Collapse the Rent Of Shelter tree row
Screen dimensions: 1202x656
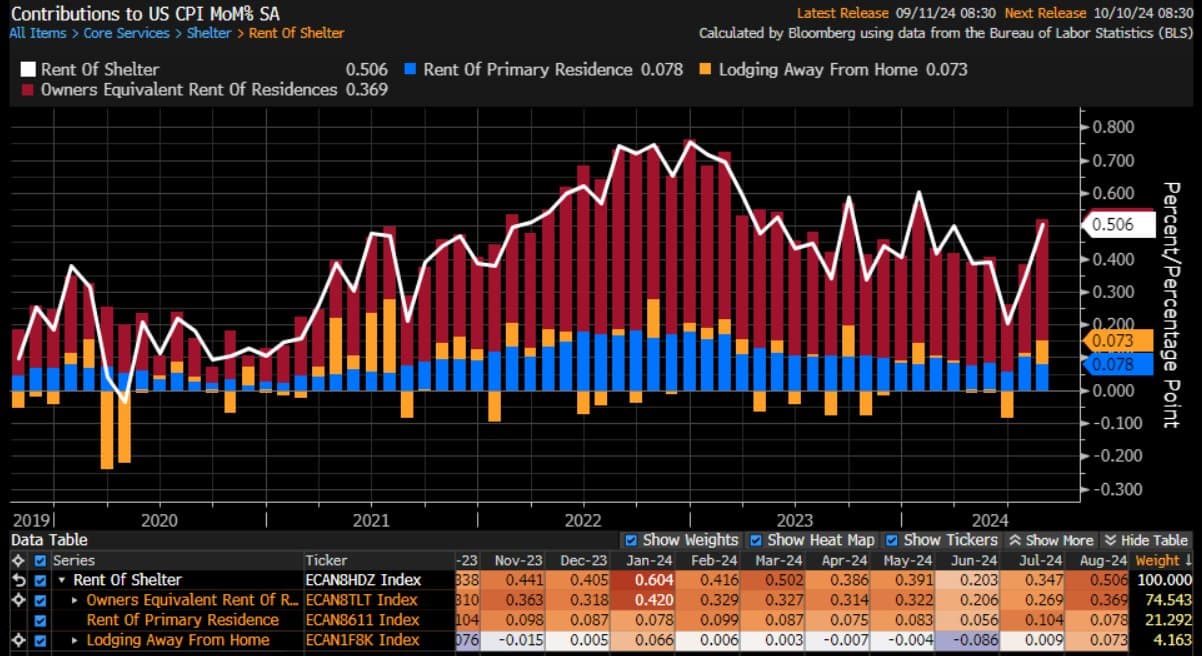click(62, 580)
